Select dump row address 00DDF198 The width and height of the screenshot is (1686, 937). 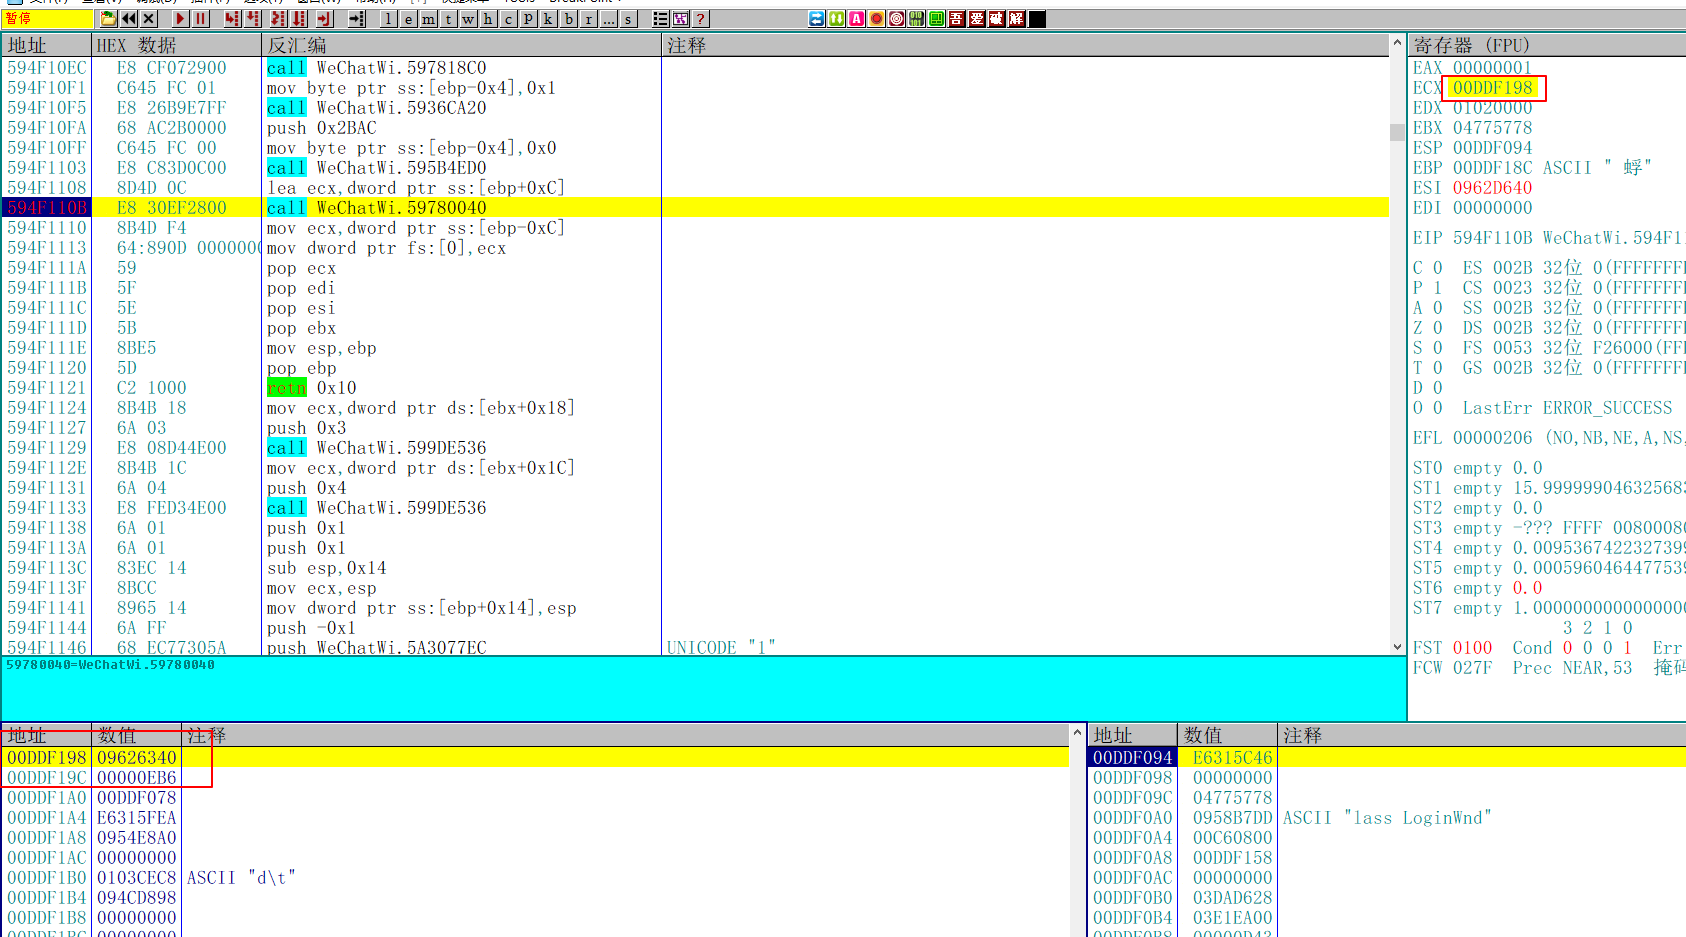tap(46, 757)
